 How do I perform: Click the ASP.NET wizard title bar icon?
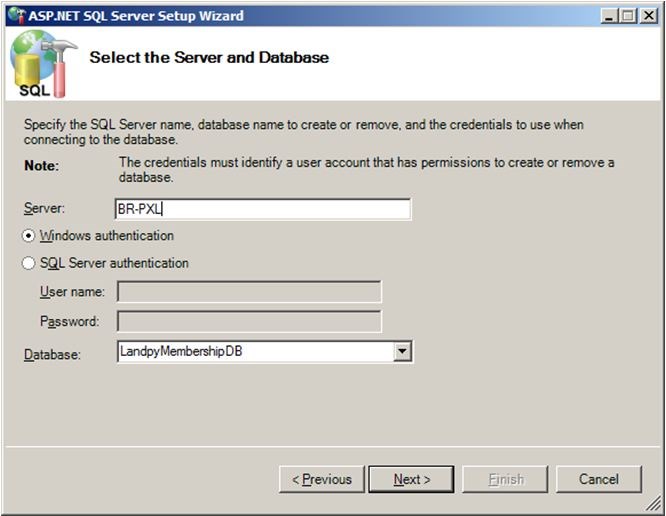pyautogui.click(x=17, y=16)
